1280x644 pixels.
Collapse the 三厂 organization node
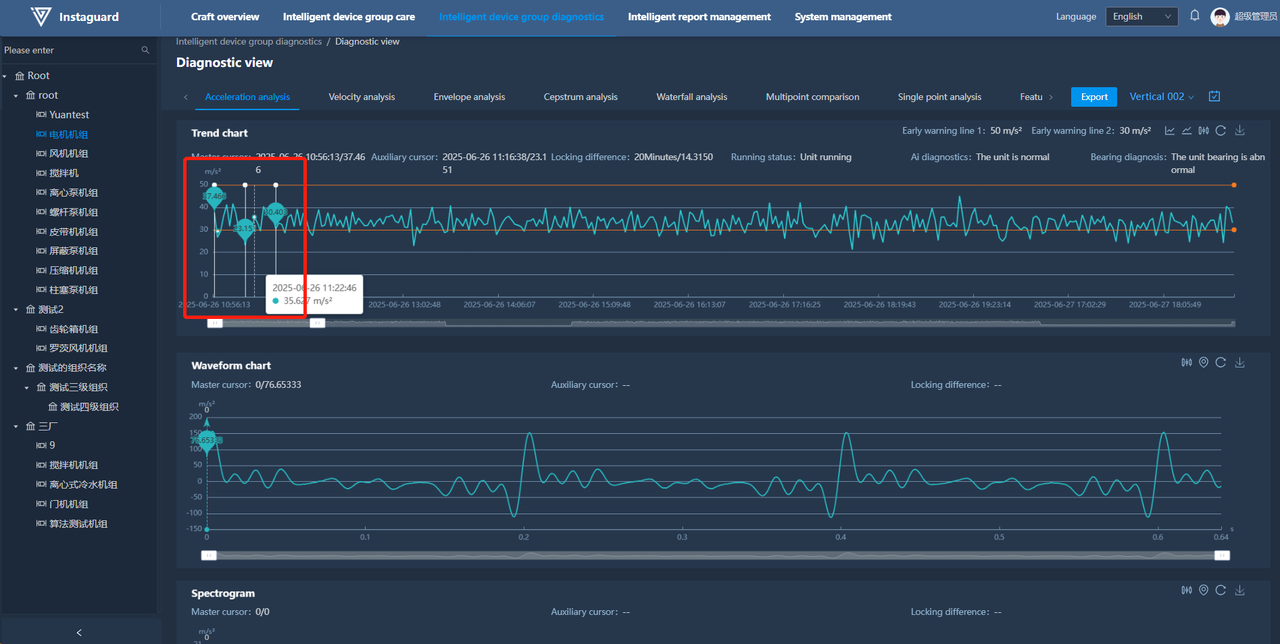click(x=16, y=427)
